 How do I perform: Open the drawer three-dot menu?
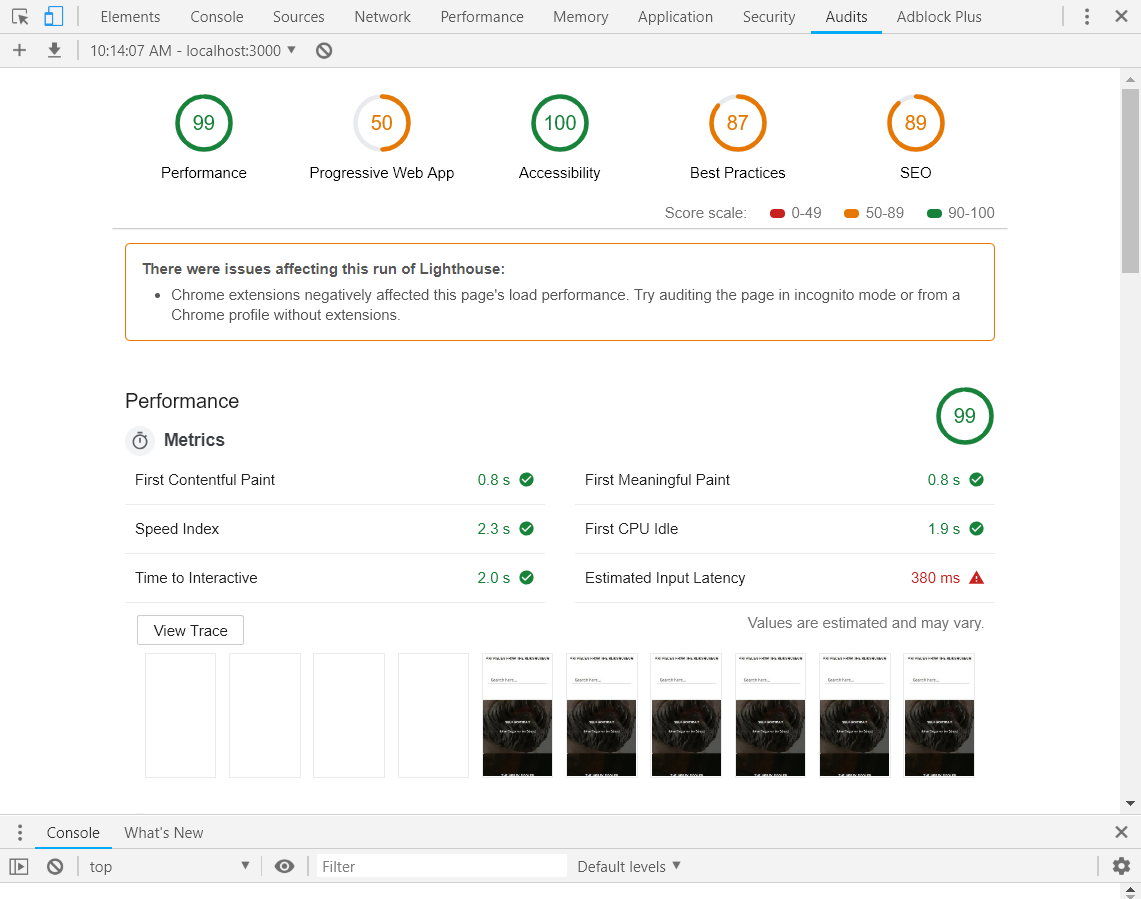tap(20, 832)
